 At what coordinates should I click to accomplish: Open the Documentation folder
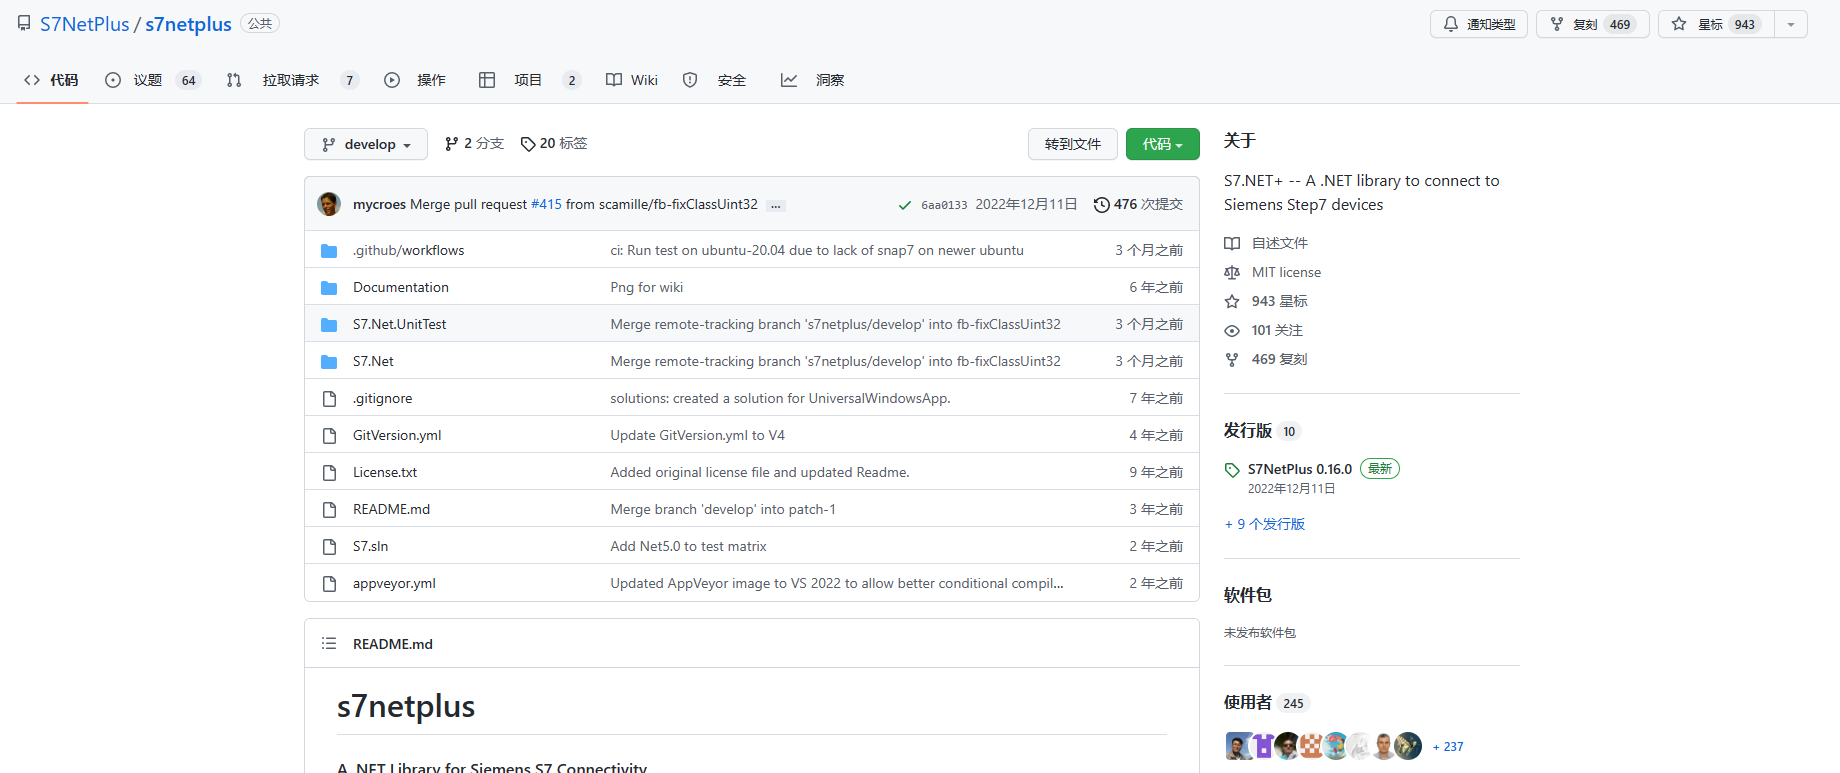401,287
